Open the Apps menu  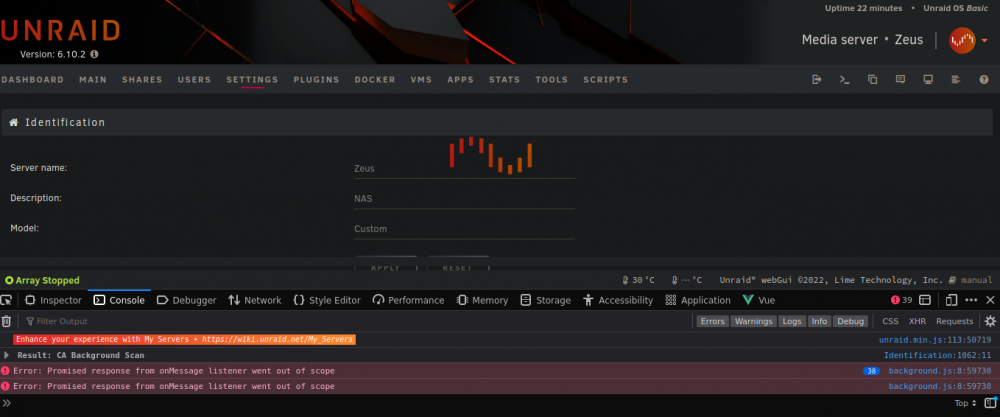coord(460,80)
